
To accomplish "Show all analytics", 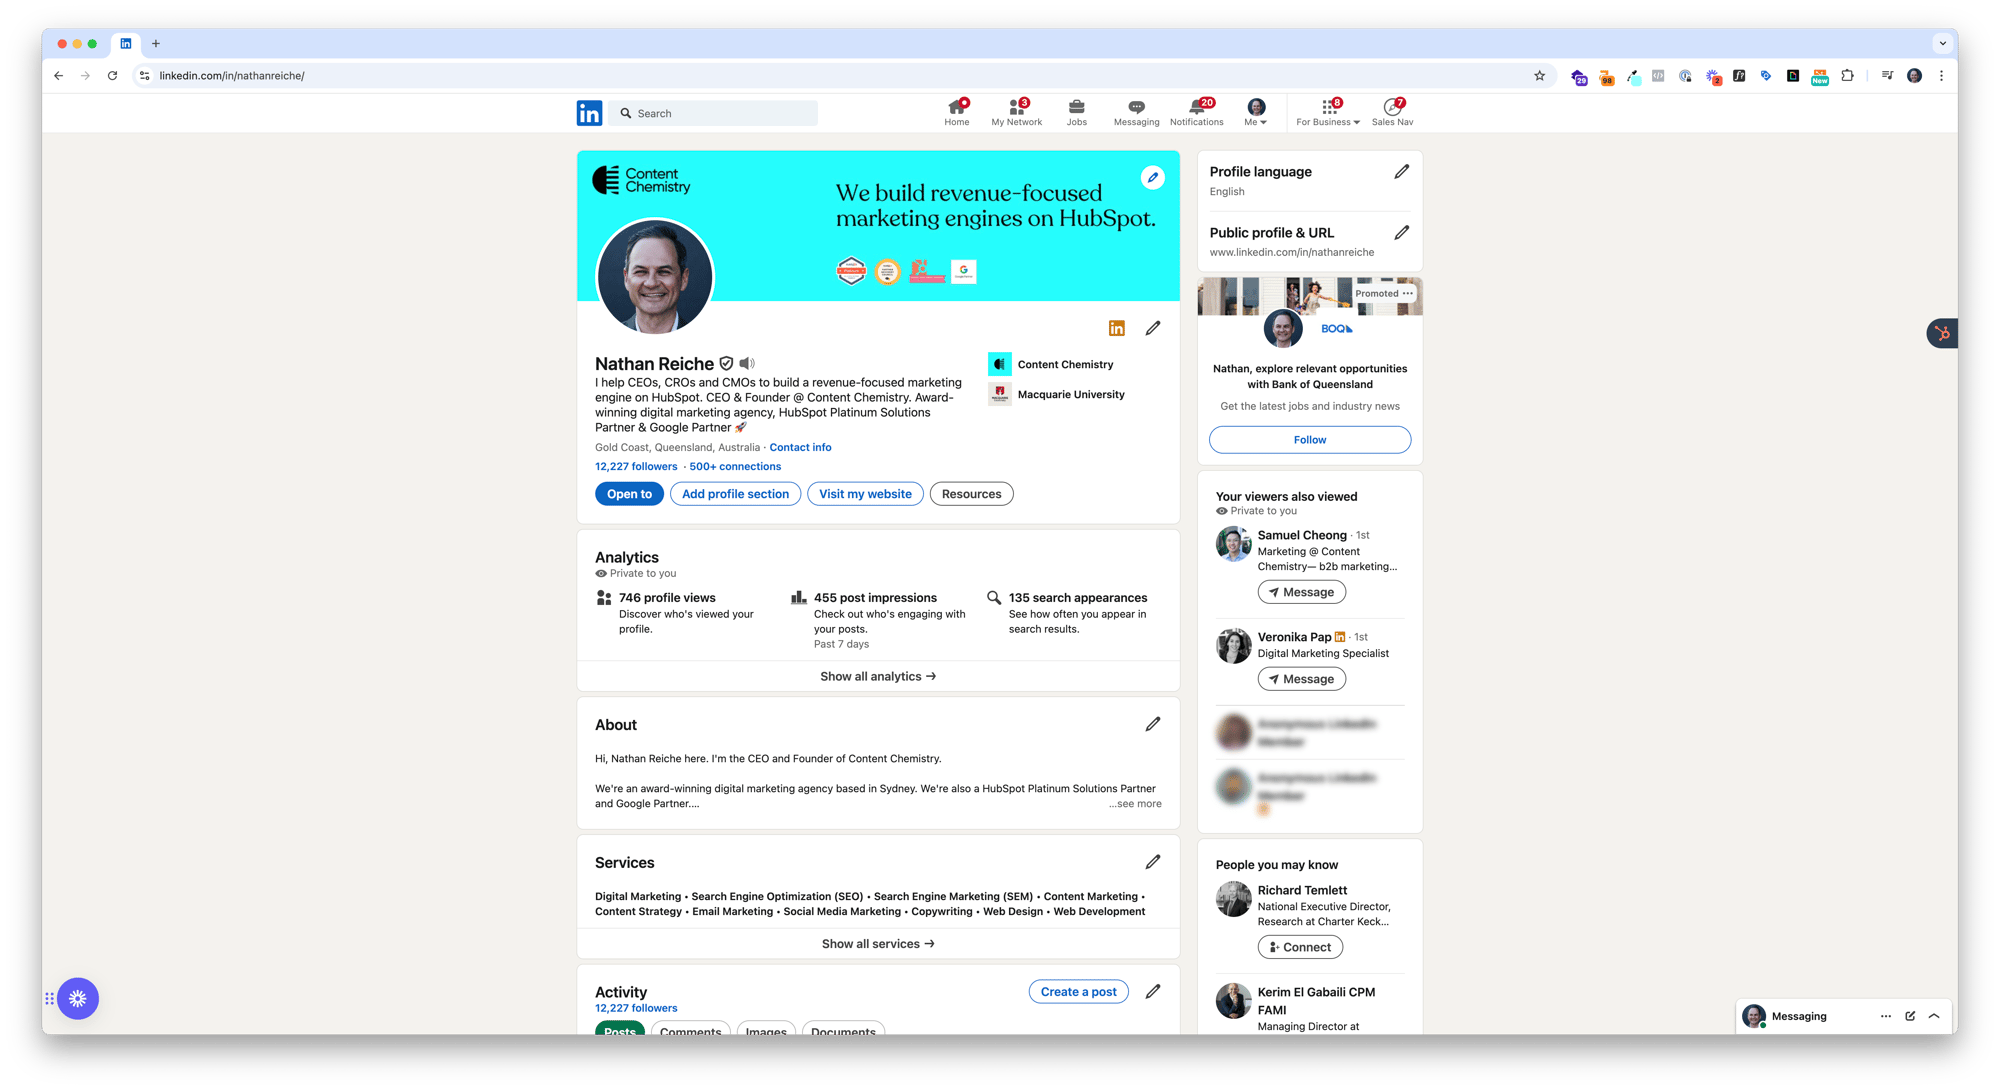I will tap(878, 676).
